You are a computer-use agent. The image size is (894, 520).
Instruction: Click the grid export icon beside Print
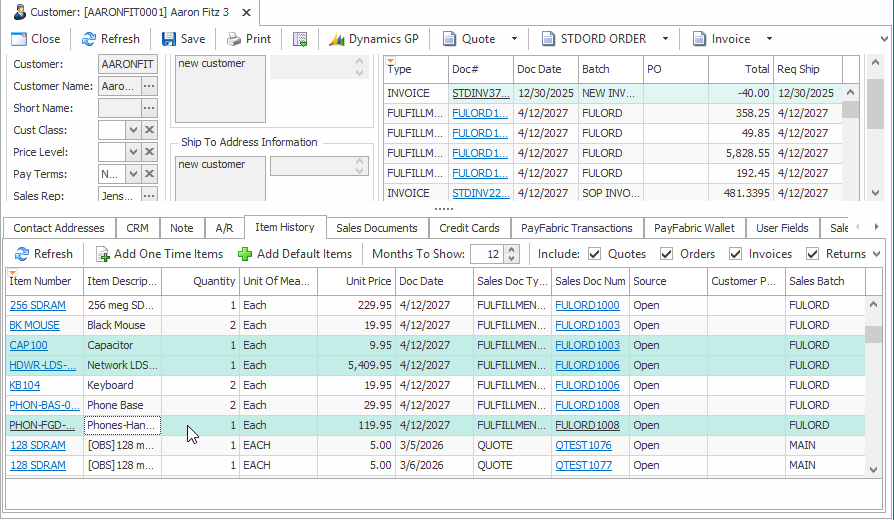point(300,39)
